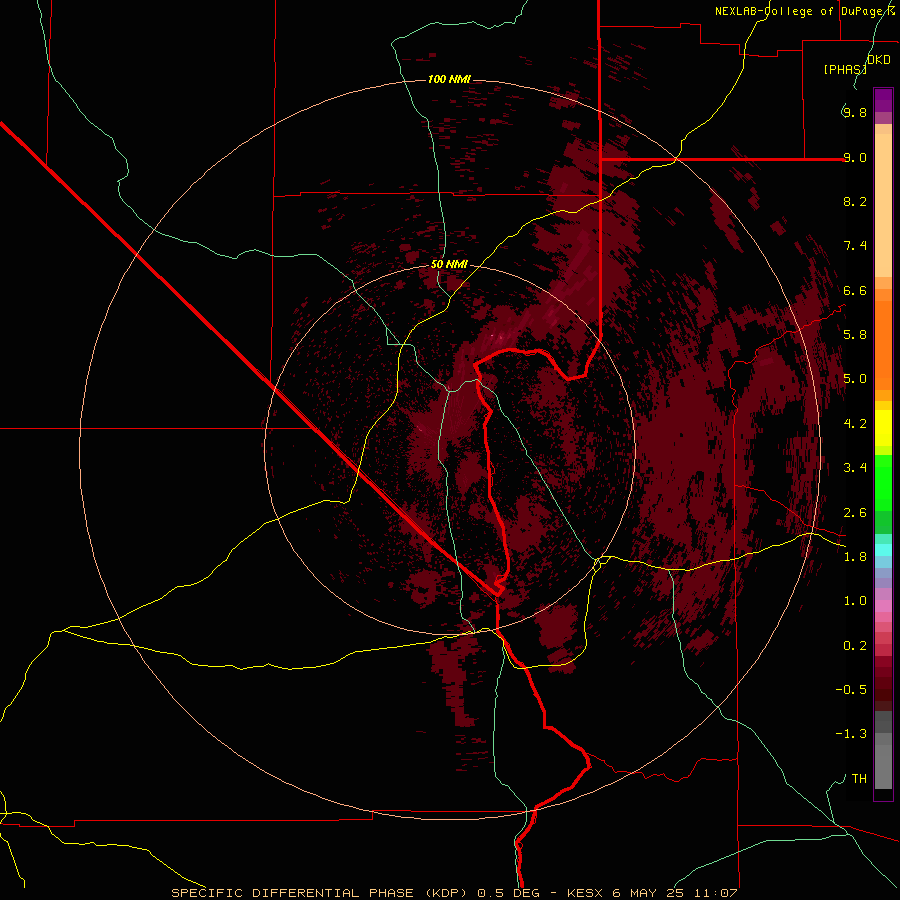Click the 5.8 scale label
900x900 pixels.
point(855,335)
